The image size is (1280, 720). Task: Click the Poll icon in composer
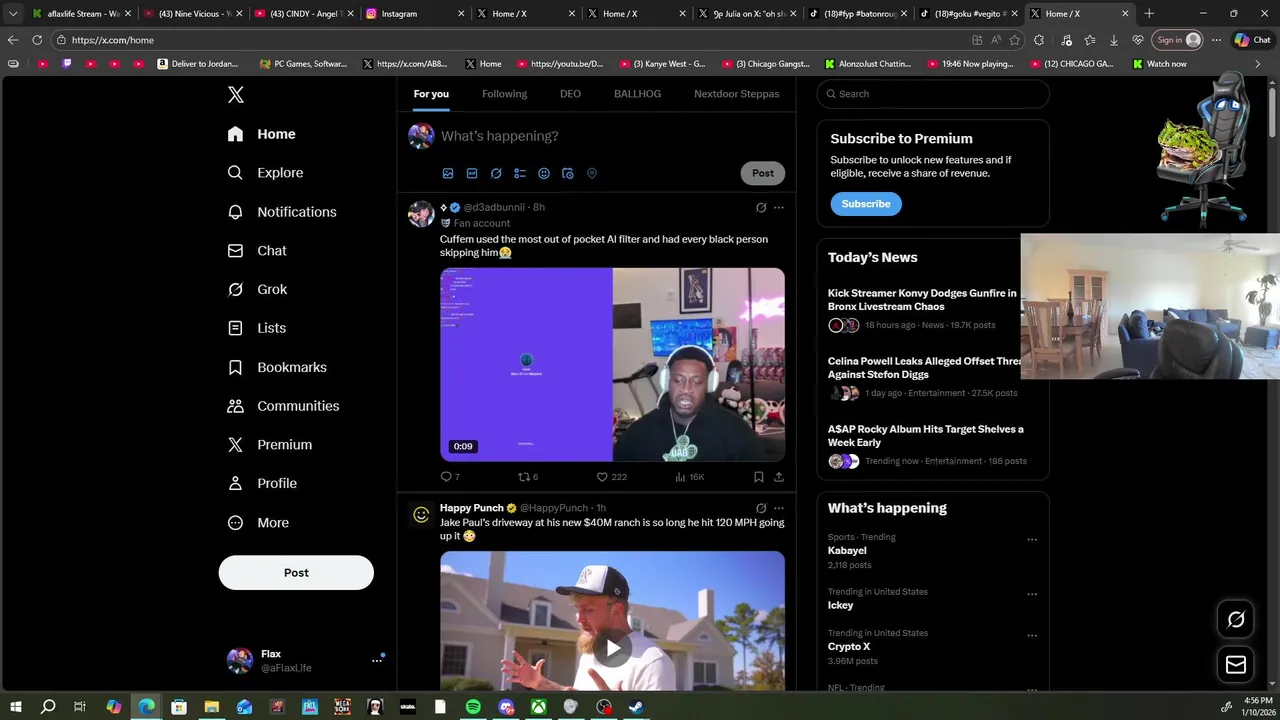pos(520,173)
